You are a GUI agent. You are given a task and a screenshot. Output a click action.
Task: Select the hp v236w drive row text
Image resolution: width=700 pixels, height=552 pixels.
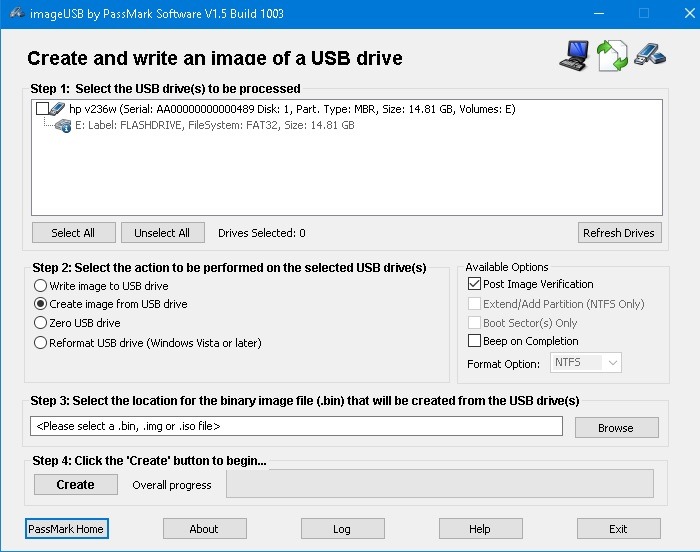point(292,109)
